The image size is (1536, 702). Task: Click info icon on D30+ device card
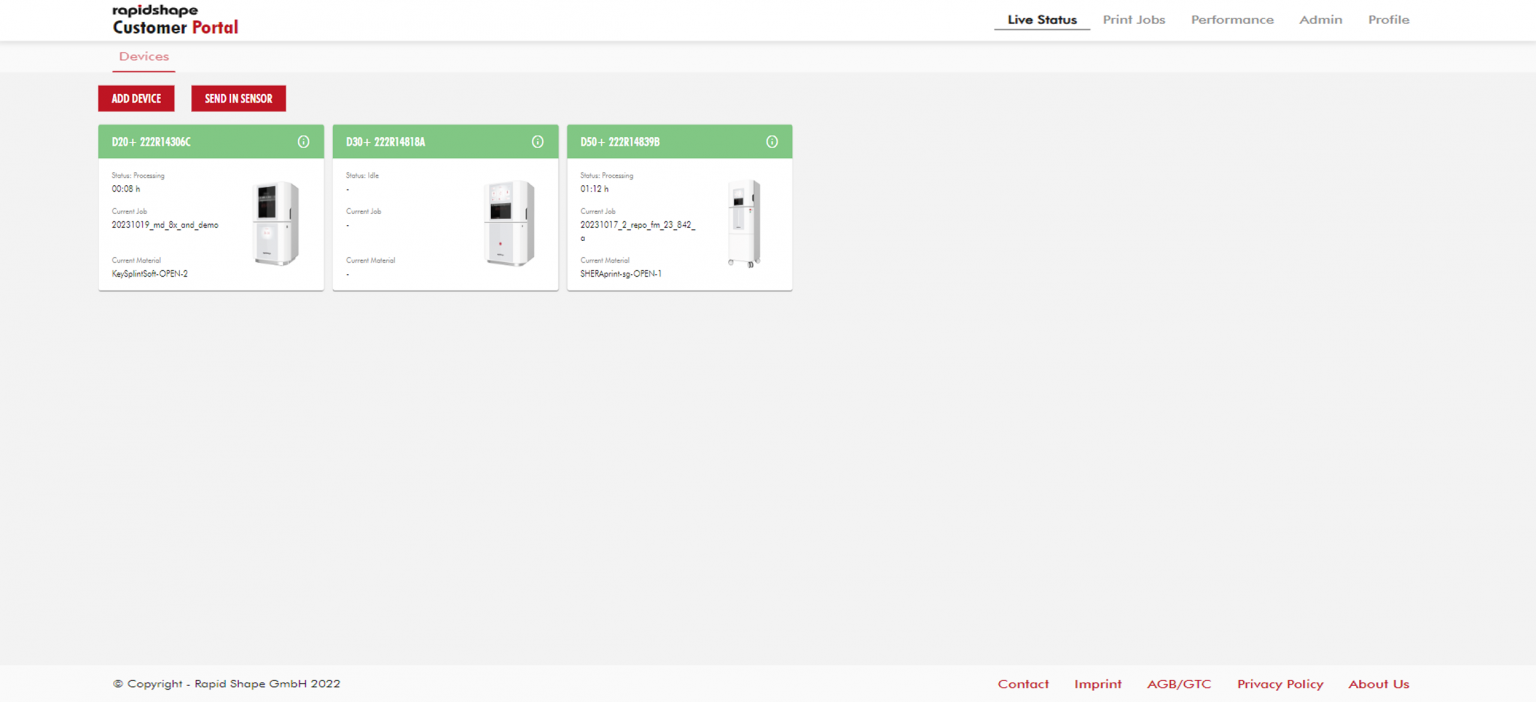coord(538,142)
